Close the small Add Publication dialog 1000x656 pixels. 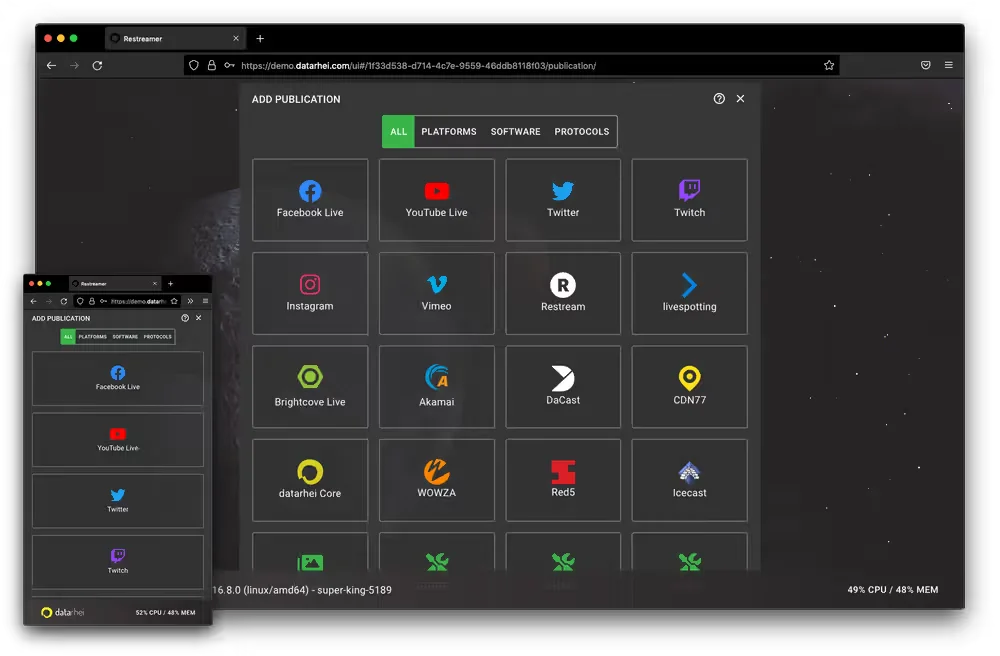coord(198,318)
